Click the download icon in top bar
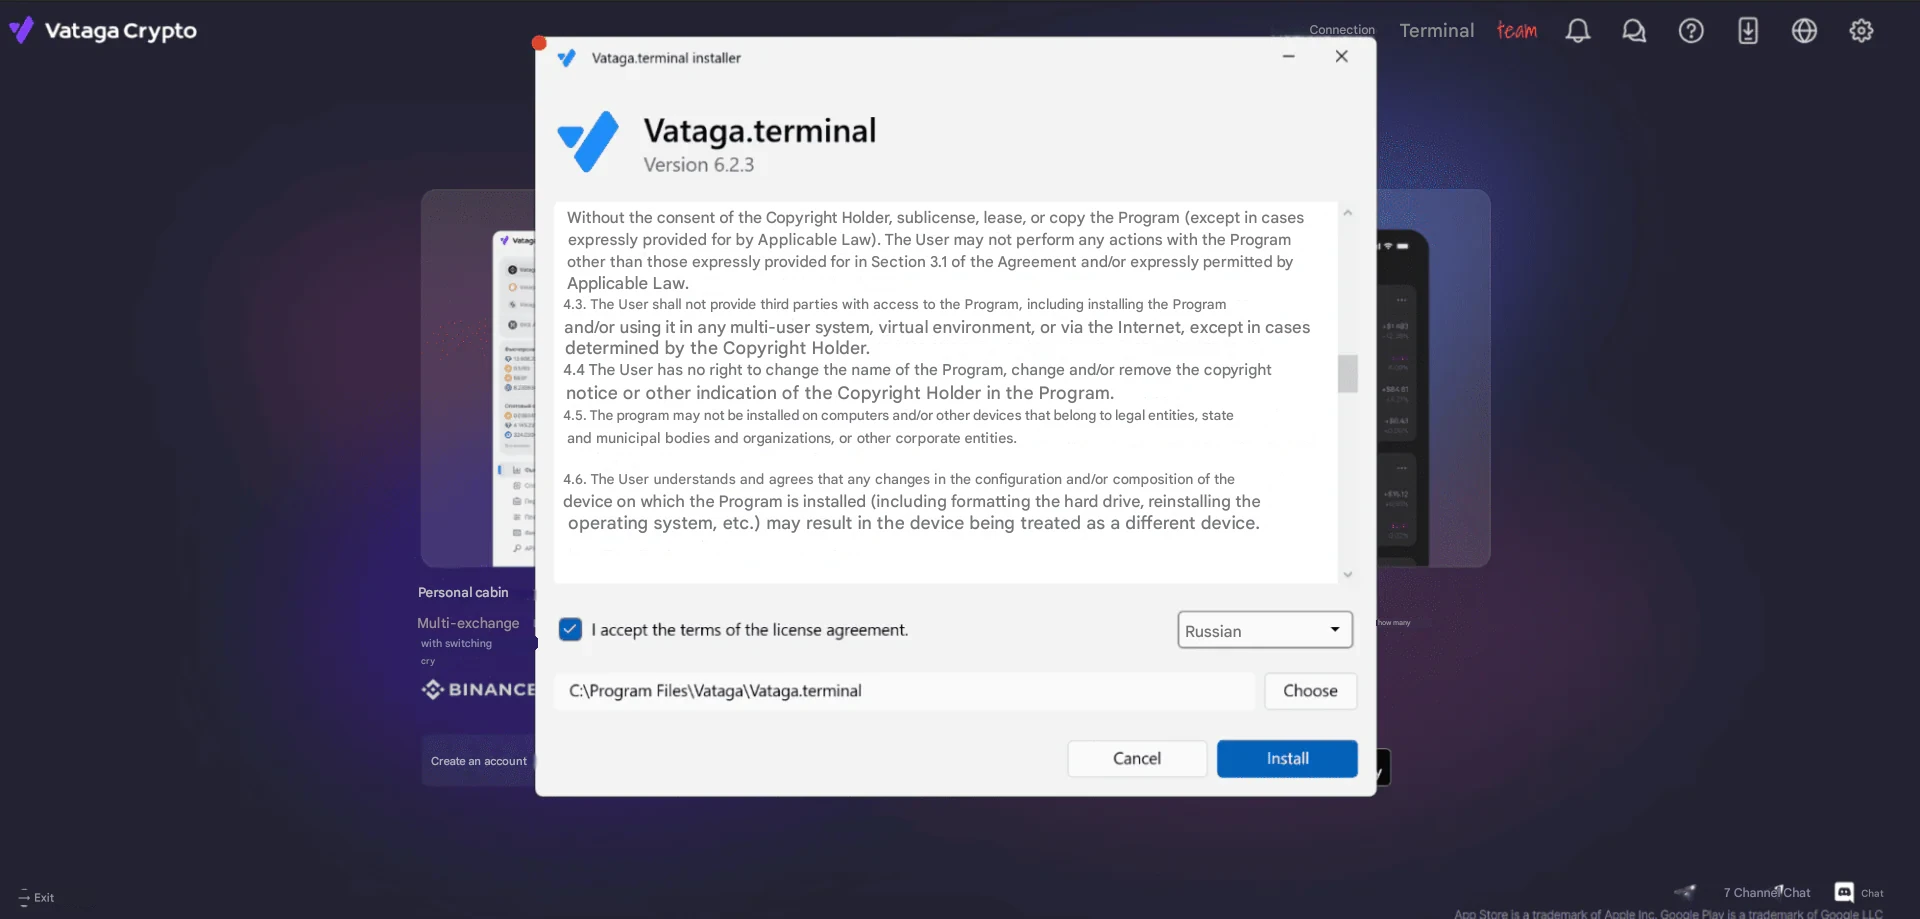 (x=1748, y=31)
